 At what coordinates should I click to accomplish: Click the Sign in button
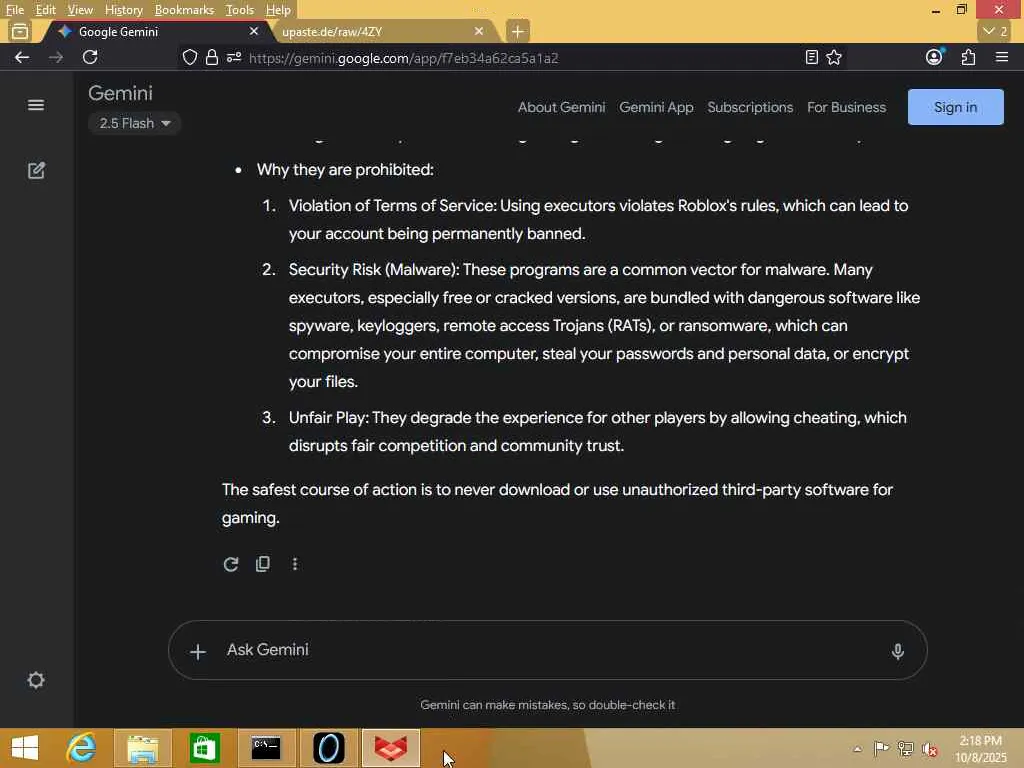(x=955, y=107)
